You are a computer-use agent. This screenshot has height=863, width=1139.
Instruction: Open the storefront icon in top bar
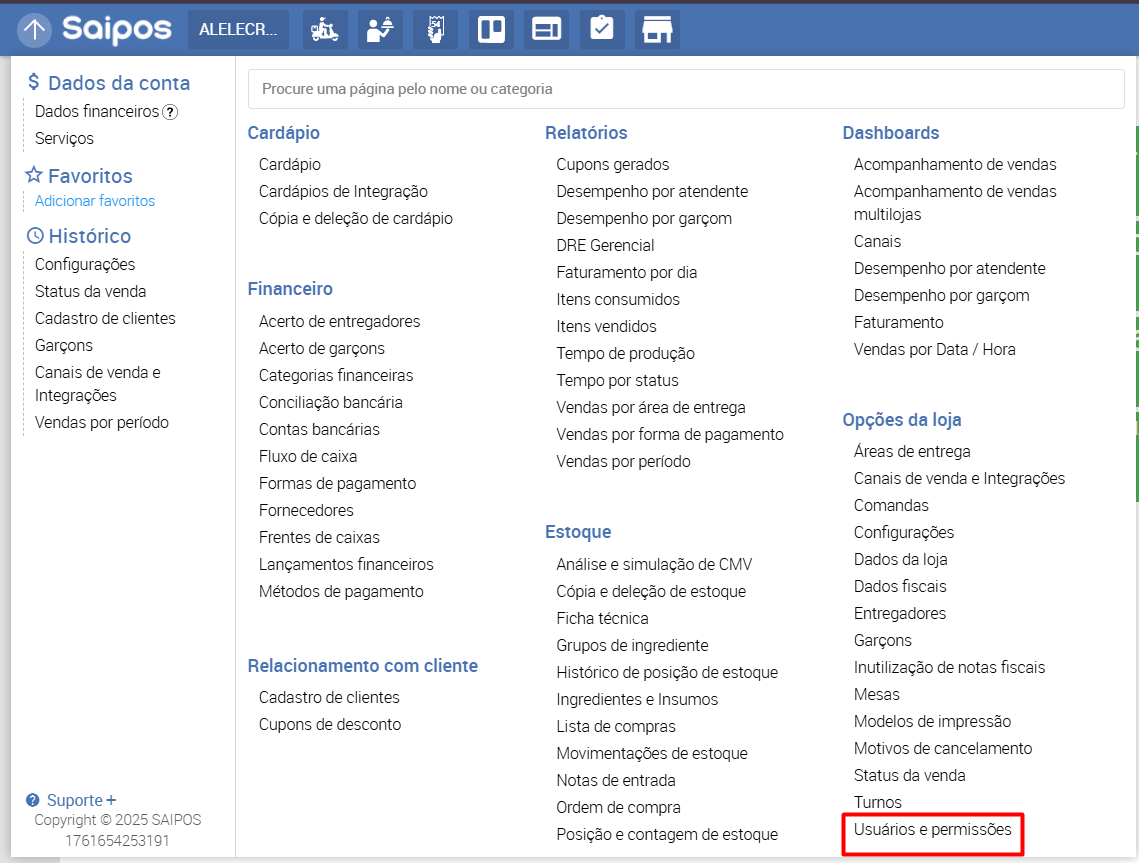click(657, 30)
